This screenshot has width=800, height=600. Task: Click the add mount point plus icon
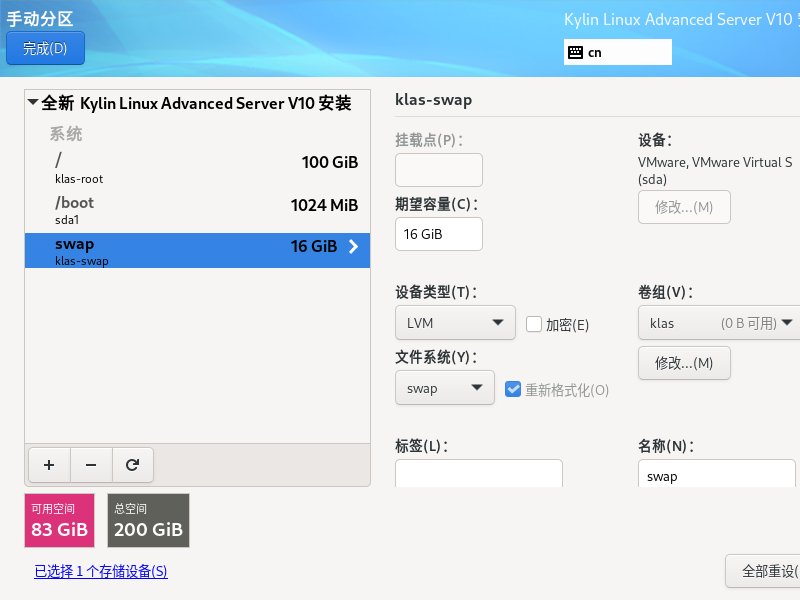49,464
